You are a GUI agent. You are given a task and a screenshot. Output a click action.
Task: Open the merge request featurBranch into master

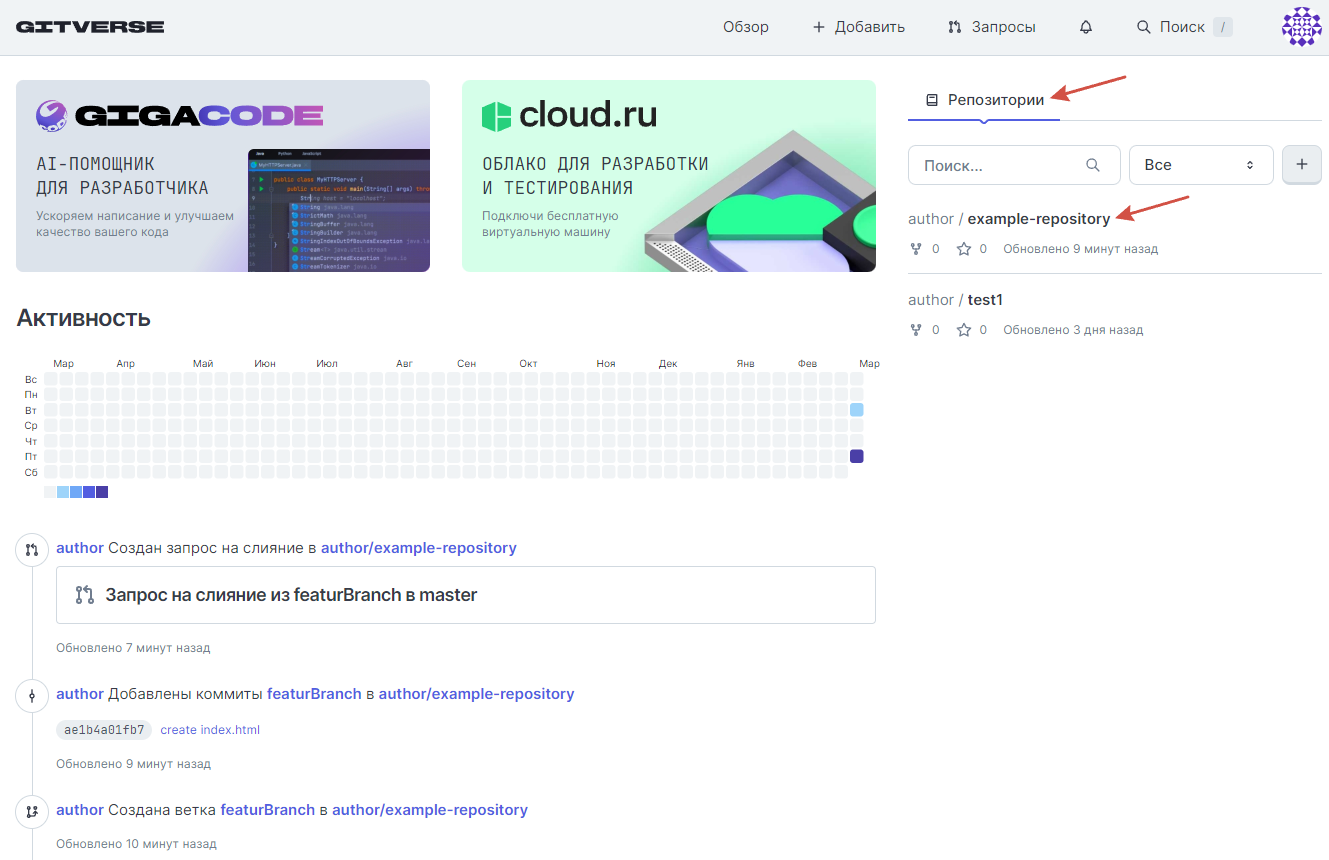291,595
